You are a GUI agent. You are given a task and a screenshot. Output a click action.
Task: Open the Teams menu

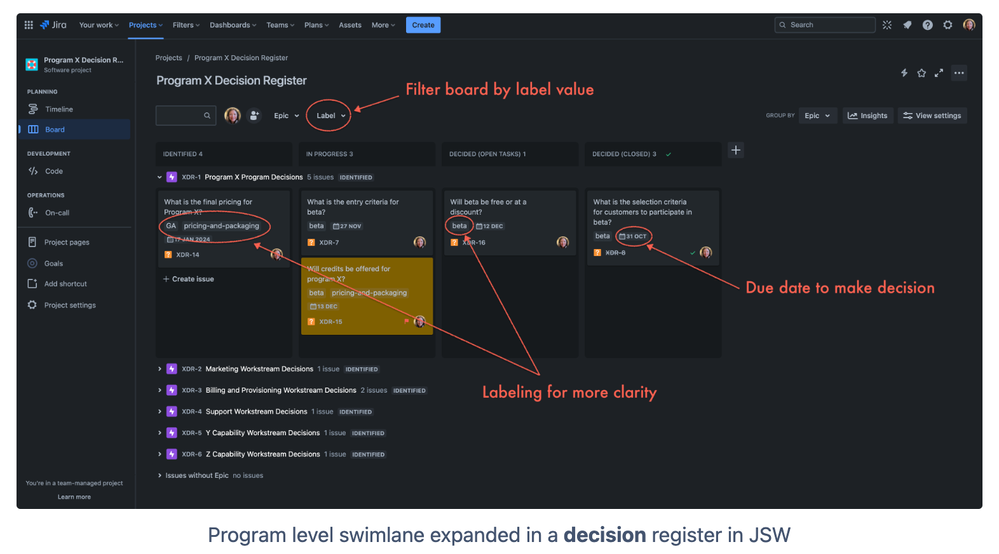pos(280,25)
